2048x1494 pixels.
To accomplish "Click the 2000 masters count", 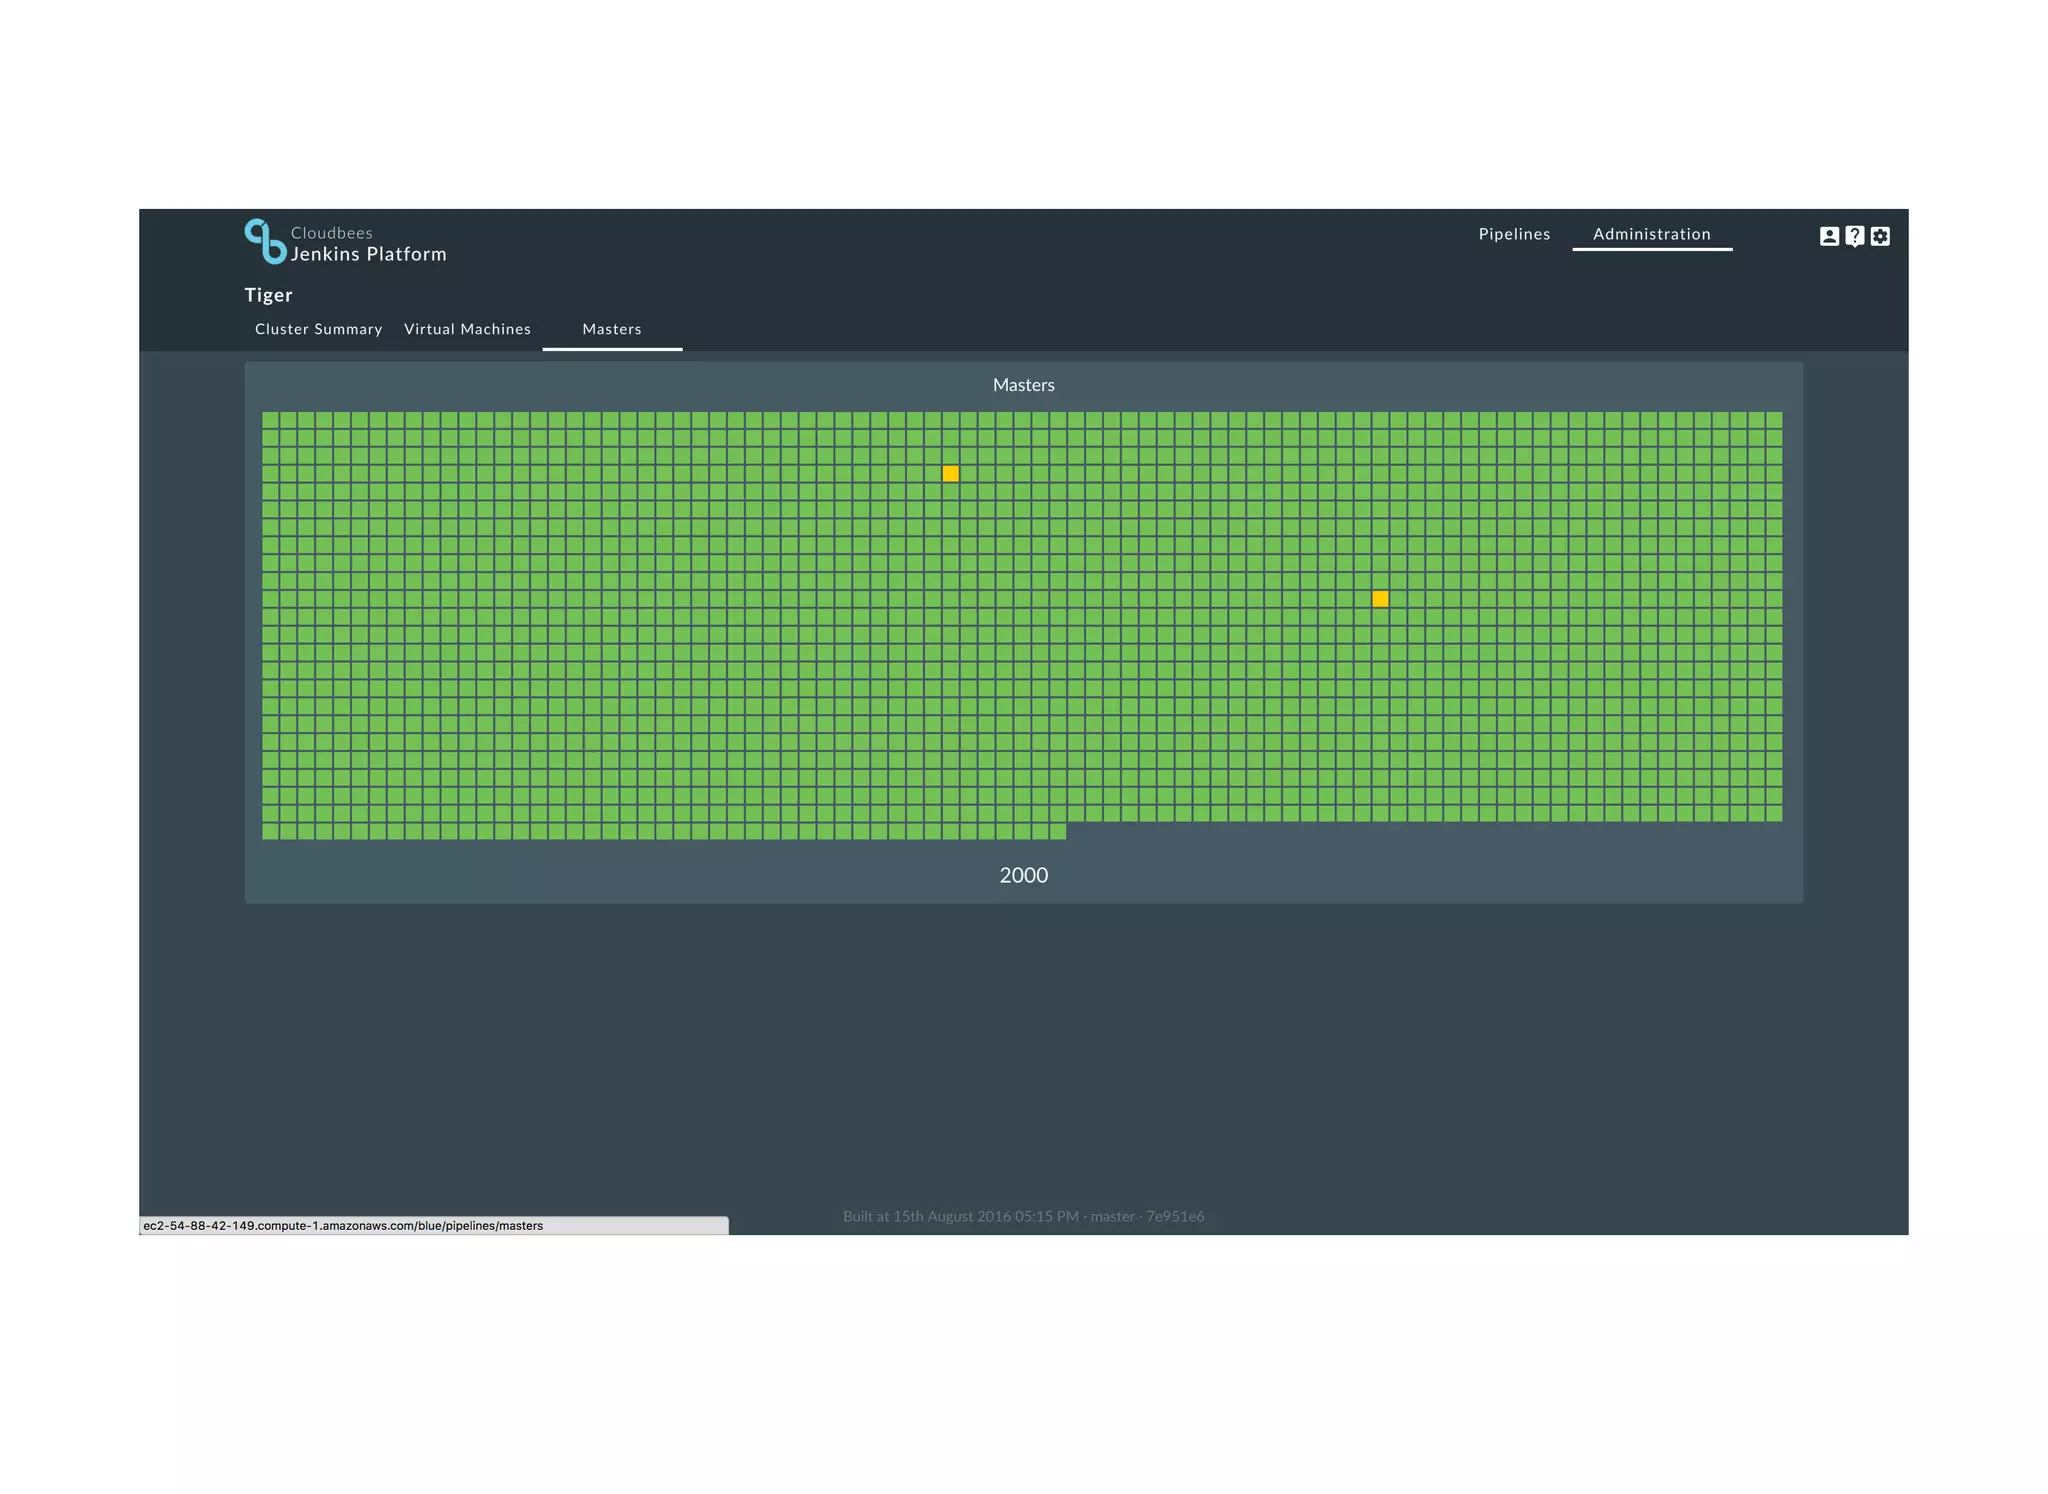I will (x=1023, y=875).
